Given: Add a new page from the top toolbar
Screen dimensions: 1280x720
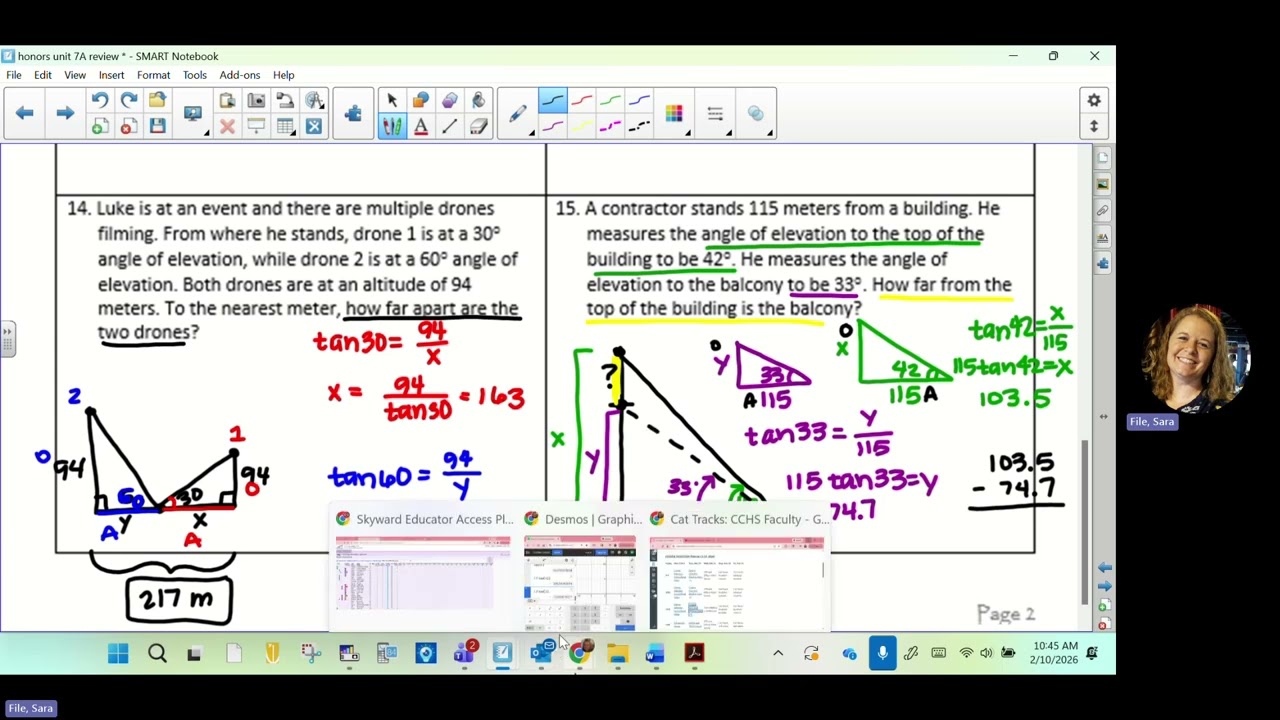Looking at the screenshot, I should tap(100, 127).
